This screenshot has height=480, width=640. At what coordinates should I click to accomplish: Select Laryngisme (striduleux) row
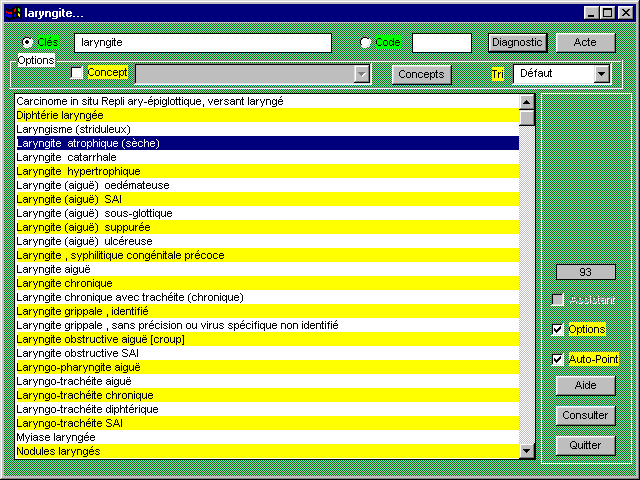(x=267, y=129)
